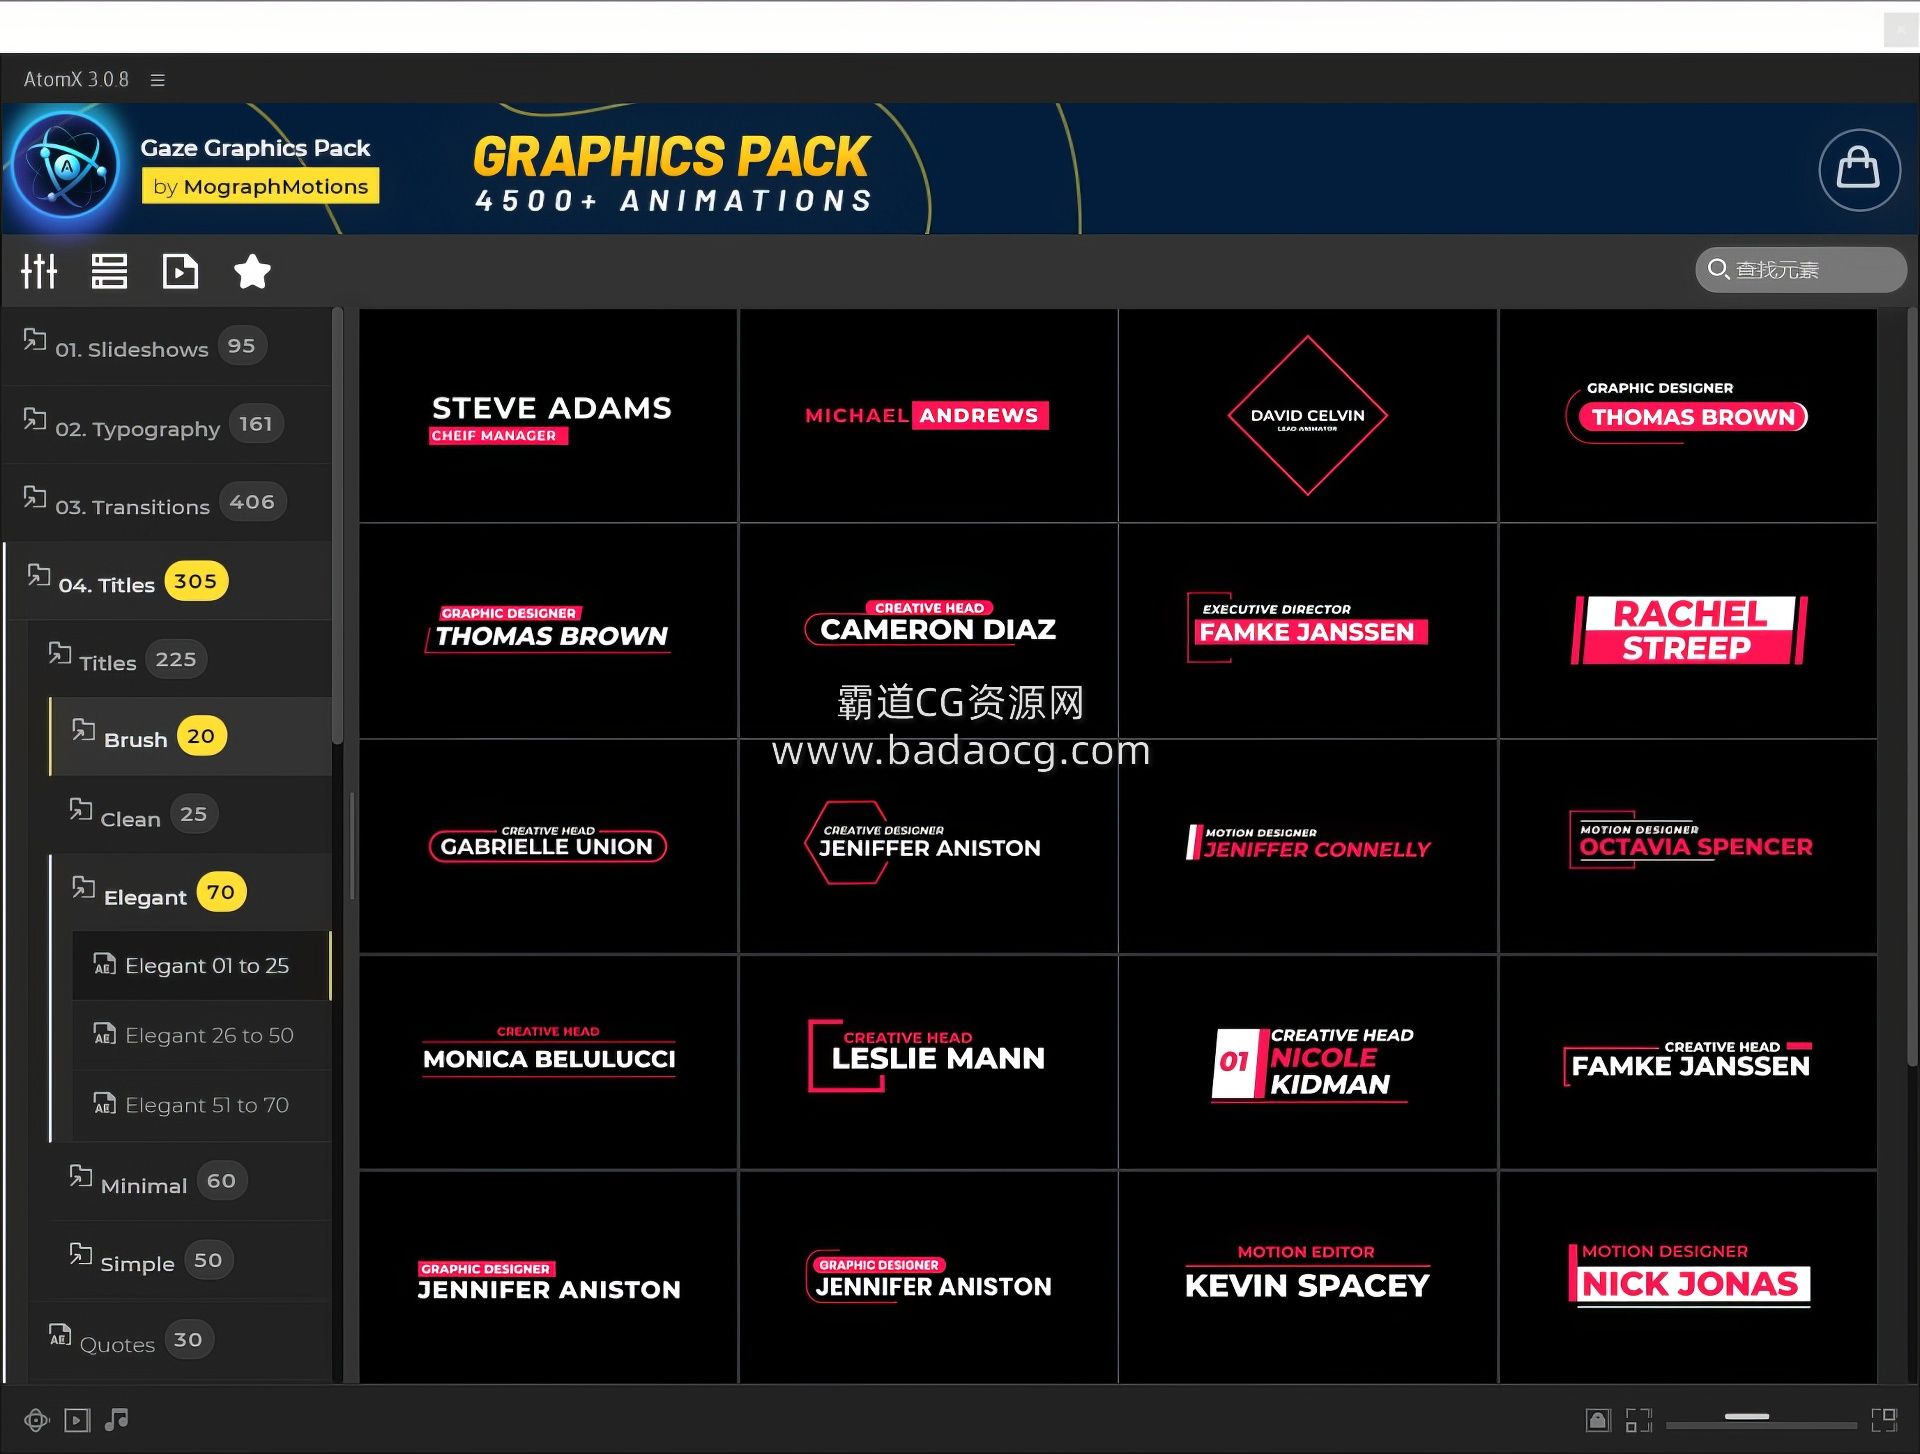The width and height of the screenshot is (1920, 1454).
Task: Select the Monica Belulucci title preset
Action: point(548,1062)
